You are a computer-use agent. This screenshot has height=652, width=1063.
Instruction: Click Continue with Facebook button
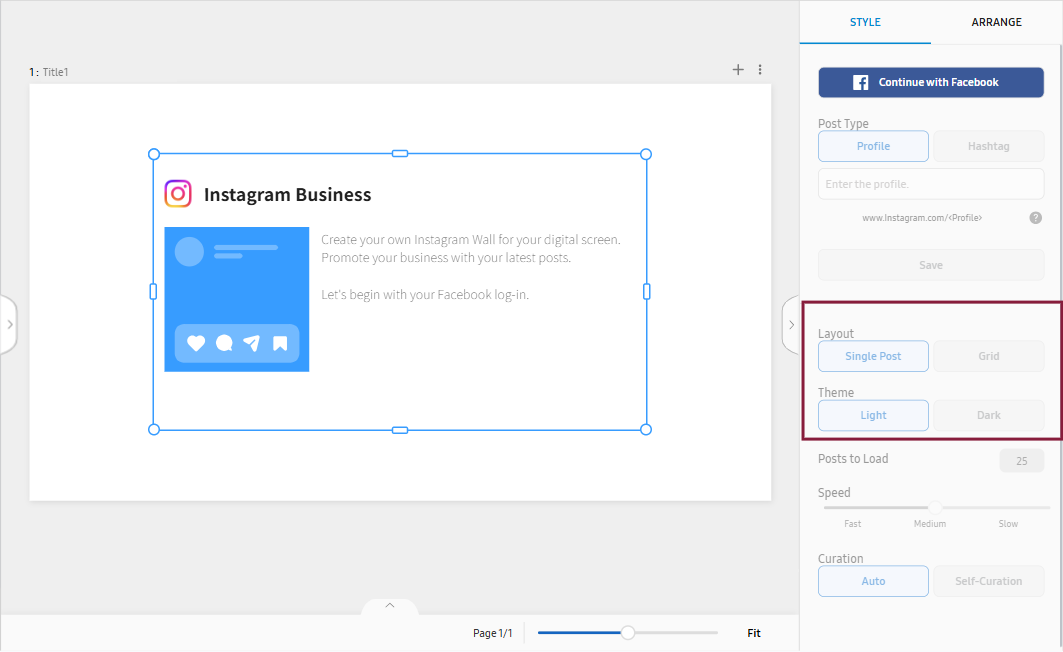pyautogui.click(x=931, y=82)
